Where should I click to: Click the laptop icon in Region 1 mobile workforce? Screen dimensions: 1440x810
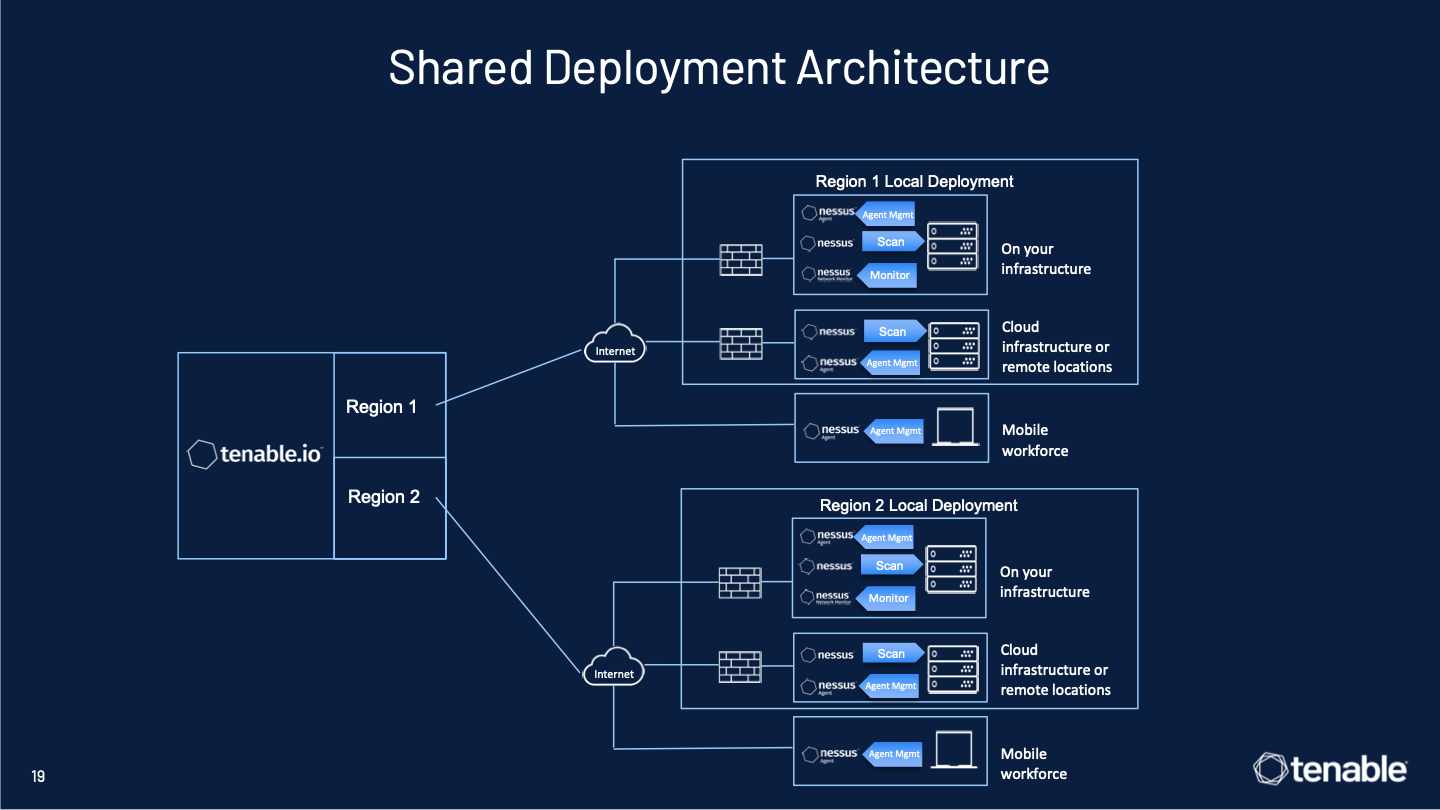956,428
